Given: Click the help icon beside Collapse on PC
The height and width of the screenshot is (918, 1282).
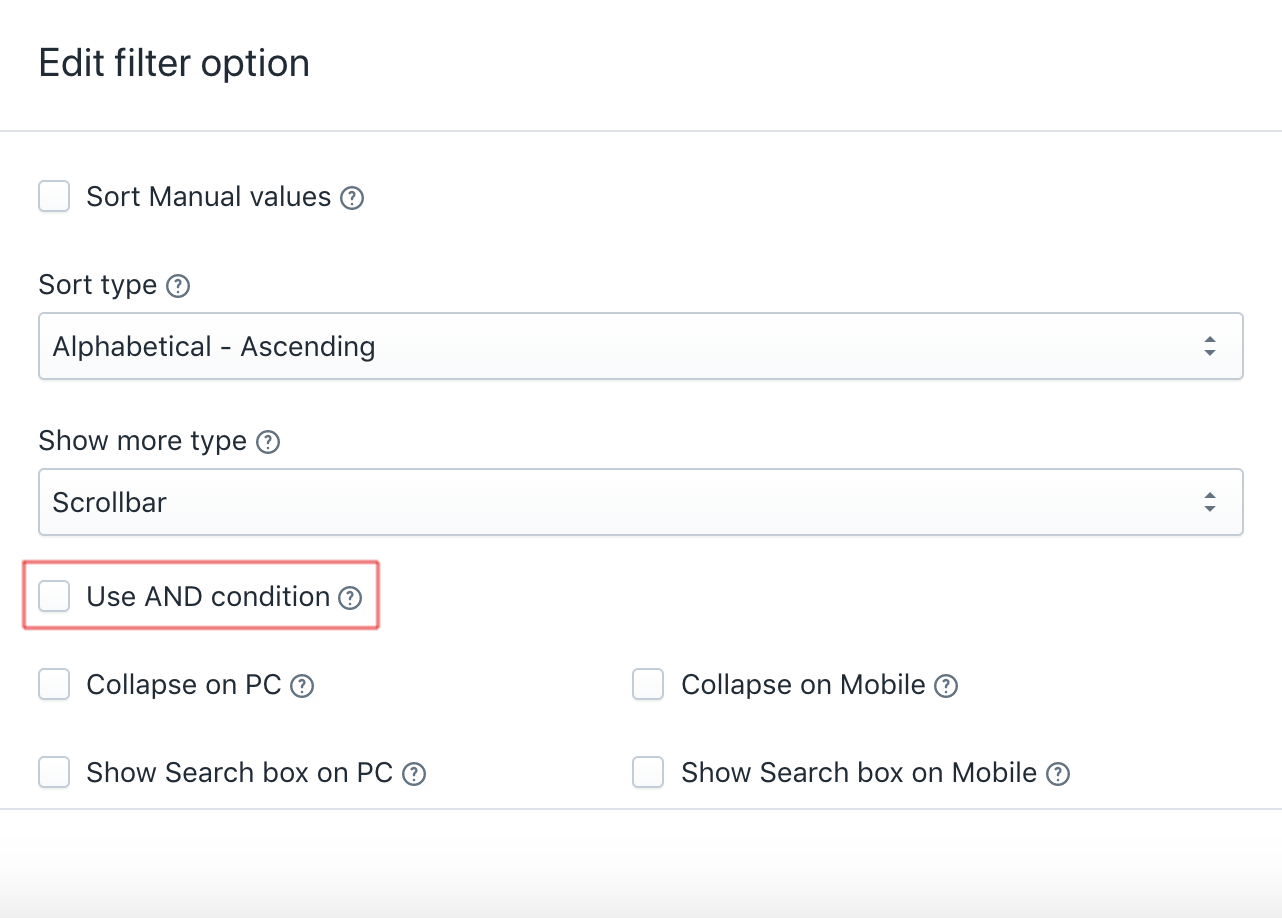Looking at the screenshot, I should coord(302,686).
